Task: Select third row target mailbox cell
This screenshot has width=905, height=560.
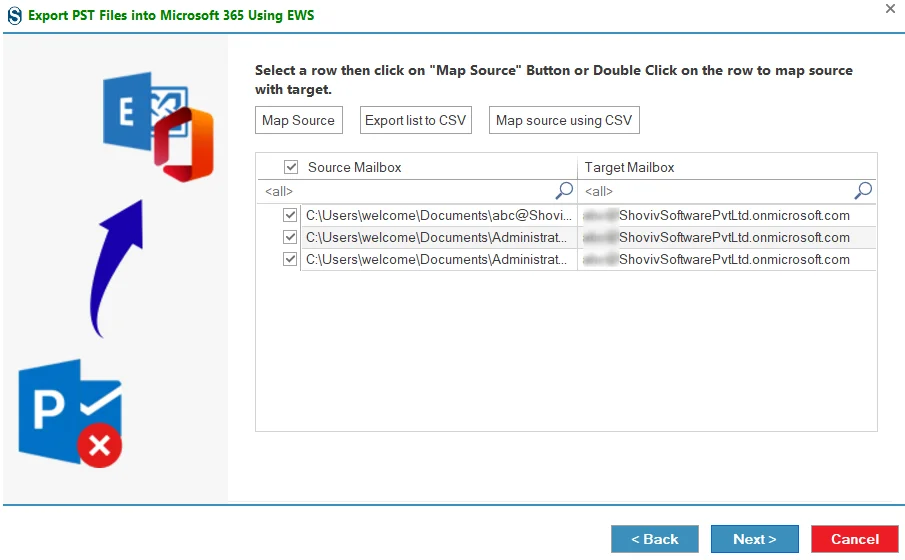Action: pos(727,259)
